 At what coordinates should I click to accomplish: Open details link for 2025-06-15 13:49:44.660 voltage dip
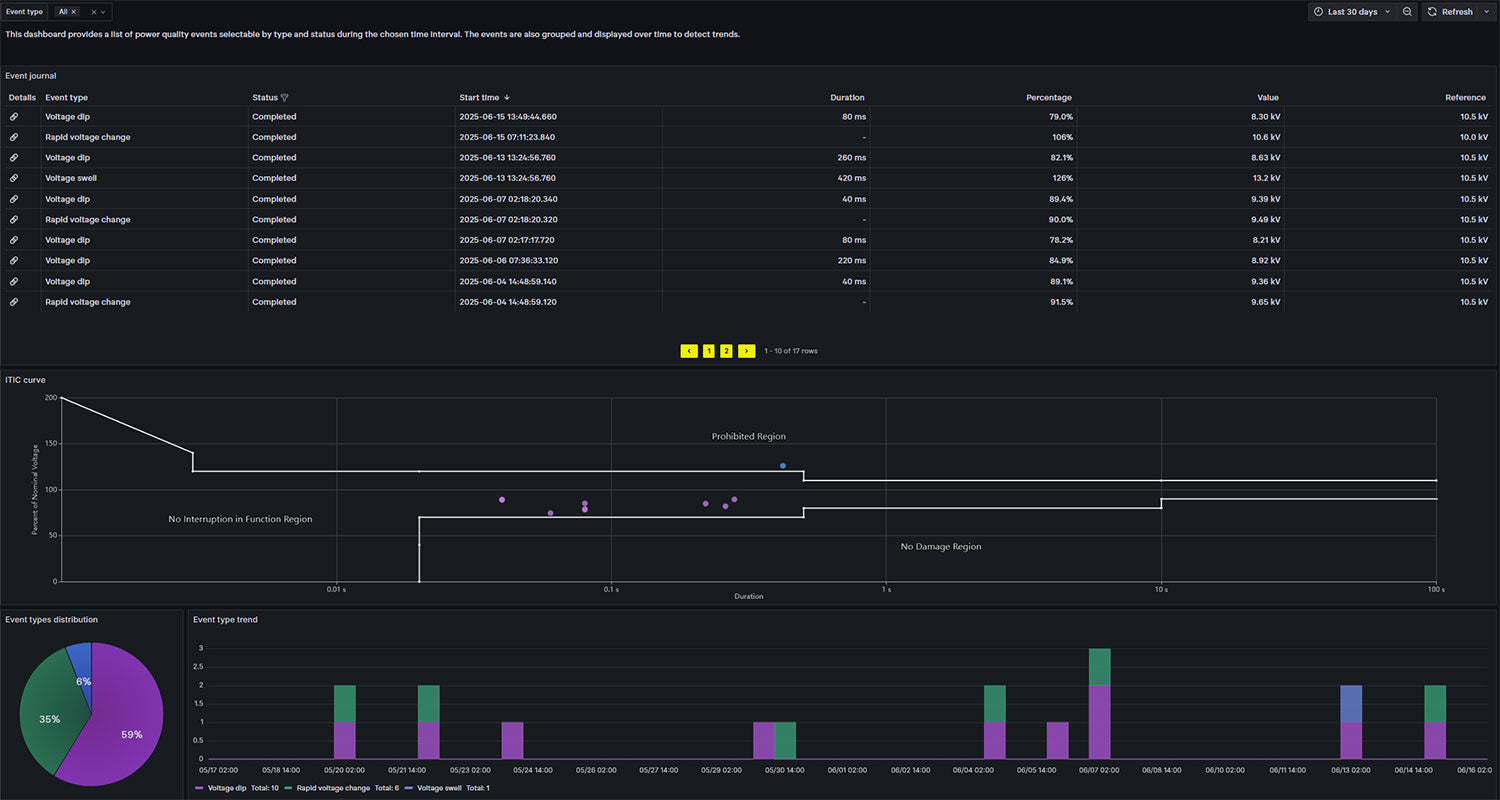click(x=14, y=117)
